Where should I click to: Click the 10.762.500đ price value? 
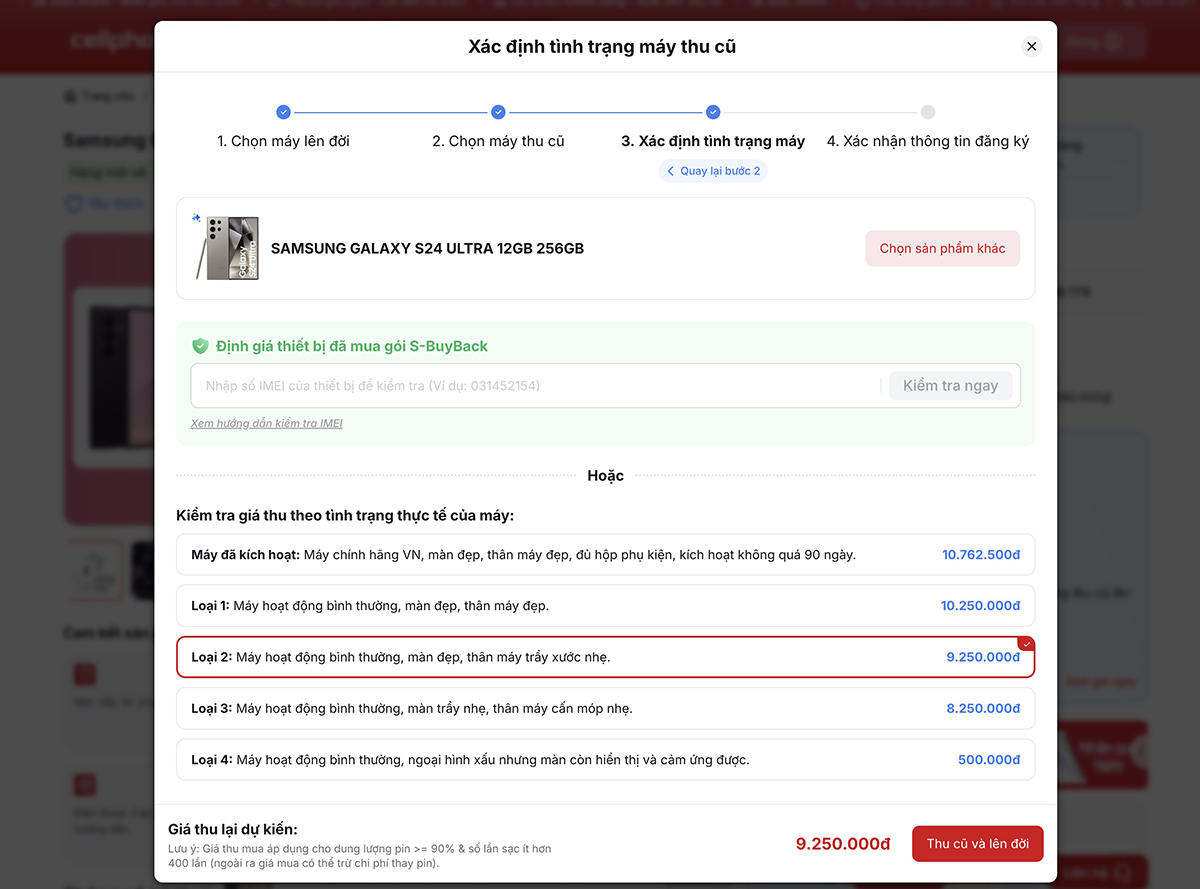981,554
